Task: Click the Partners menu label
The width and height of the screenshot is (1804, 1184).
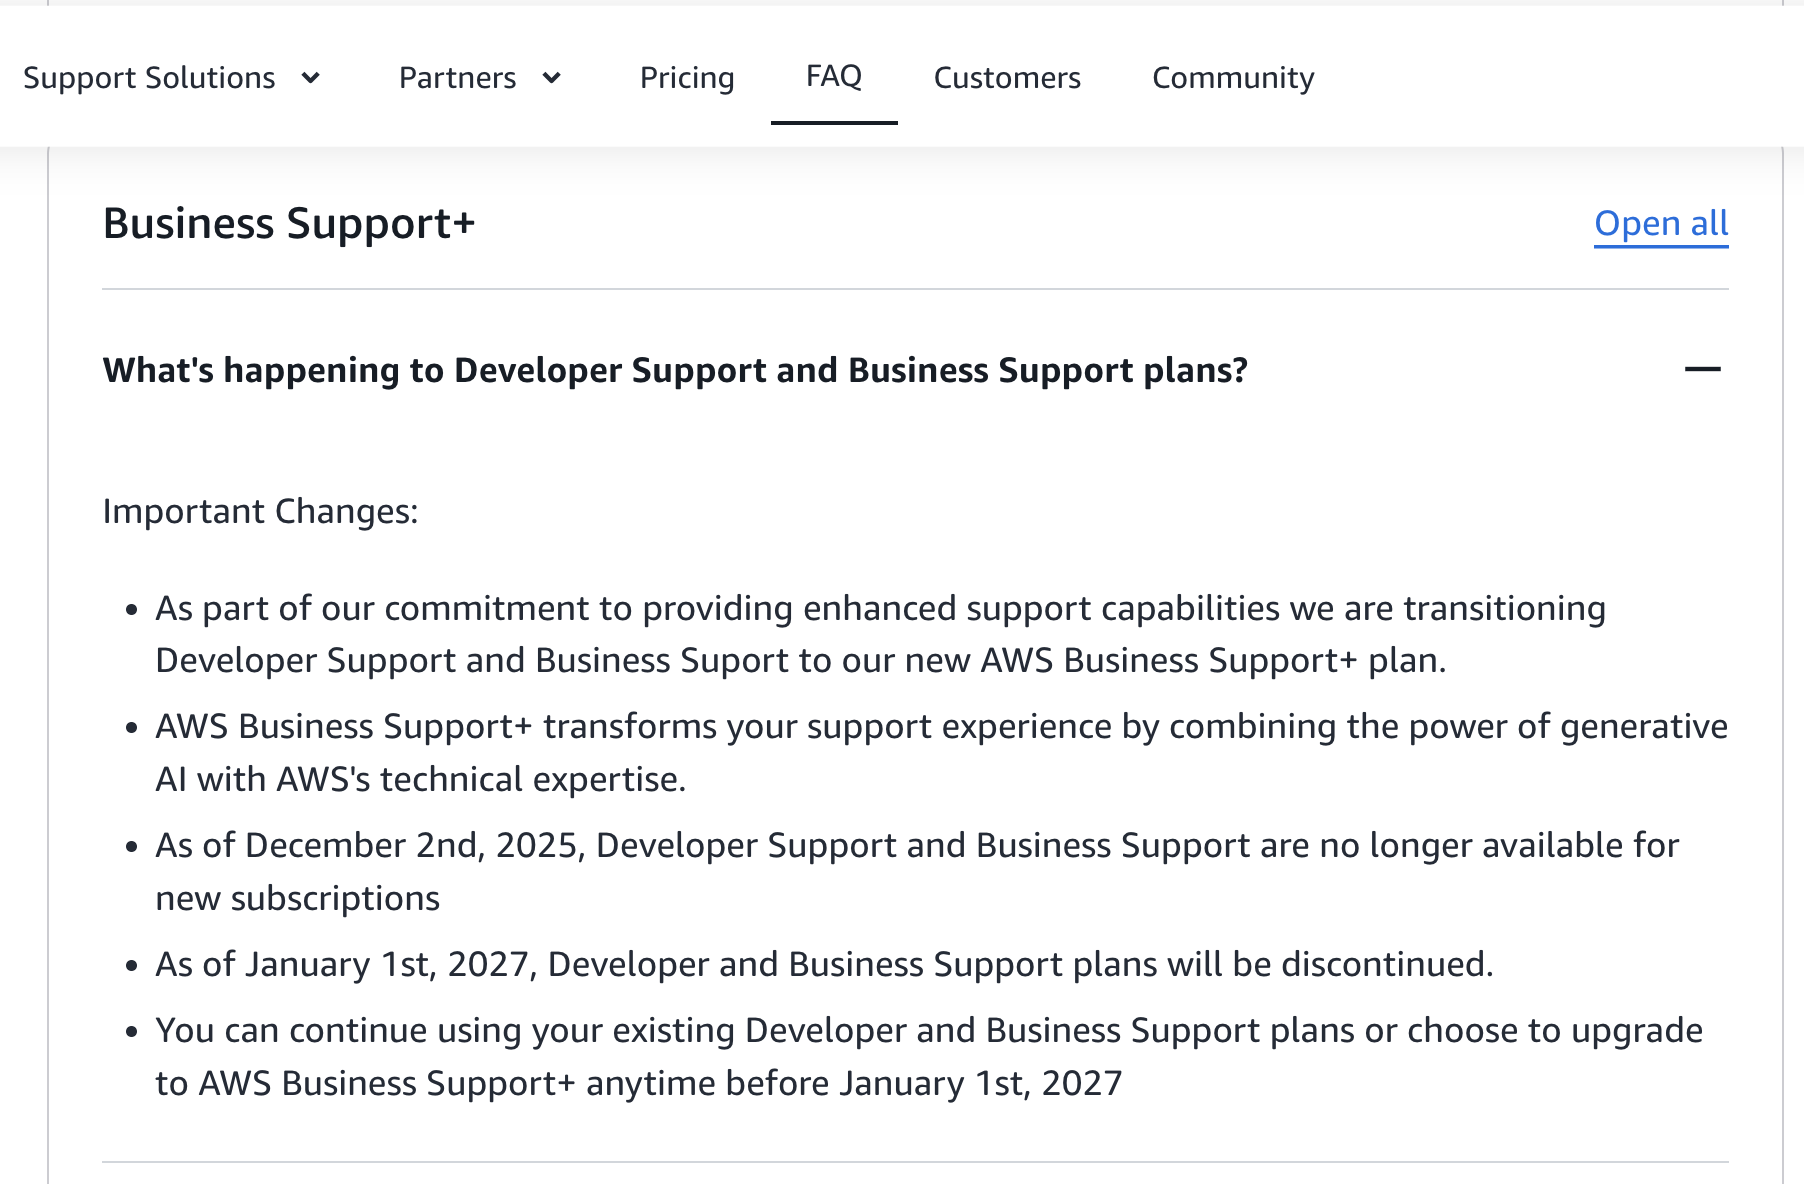Action: click(457, 78)
